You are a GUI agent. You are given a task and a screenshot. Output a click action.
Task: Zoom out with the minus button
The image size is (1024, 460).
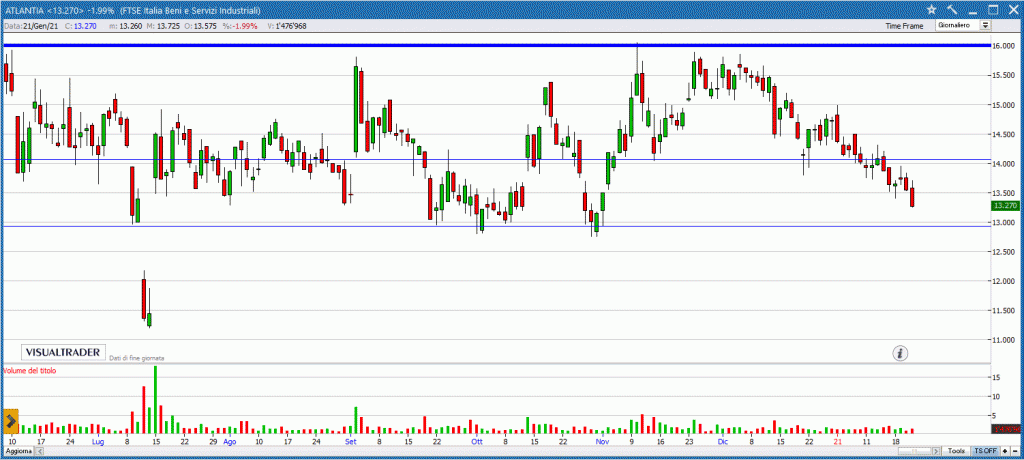[1015, 451]
